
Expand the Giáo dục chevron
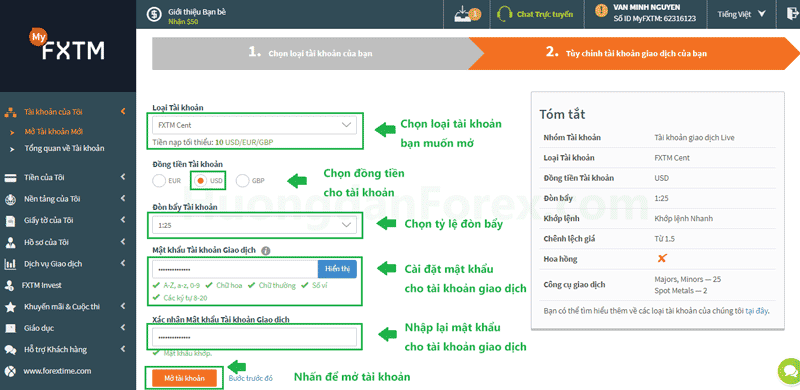coord(123,328)
